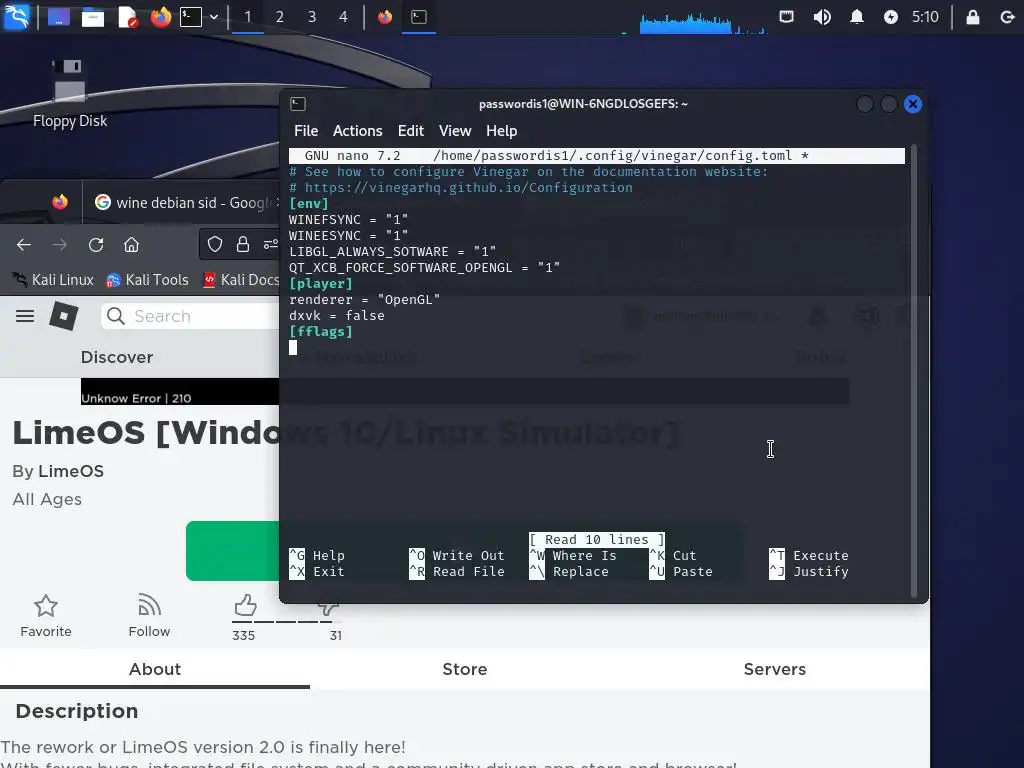Screen dimensions: 1024x768
Task: Click the vinegarhq.github.io URL comment line
Action: (460, 187)
